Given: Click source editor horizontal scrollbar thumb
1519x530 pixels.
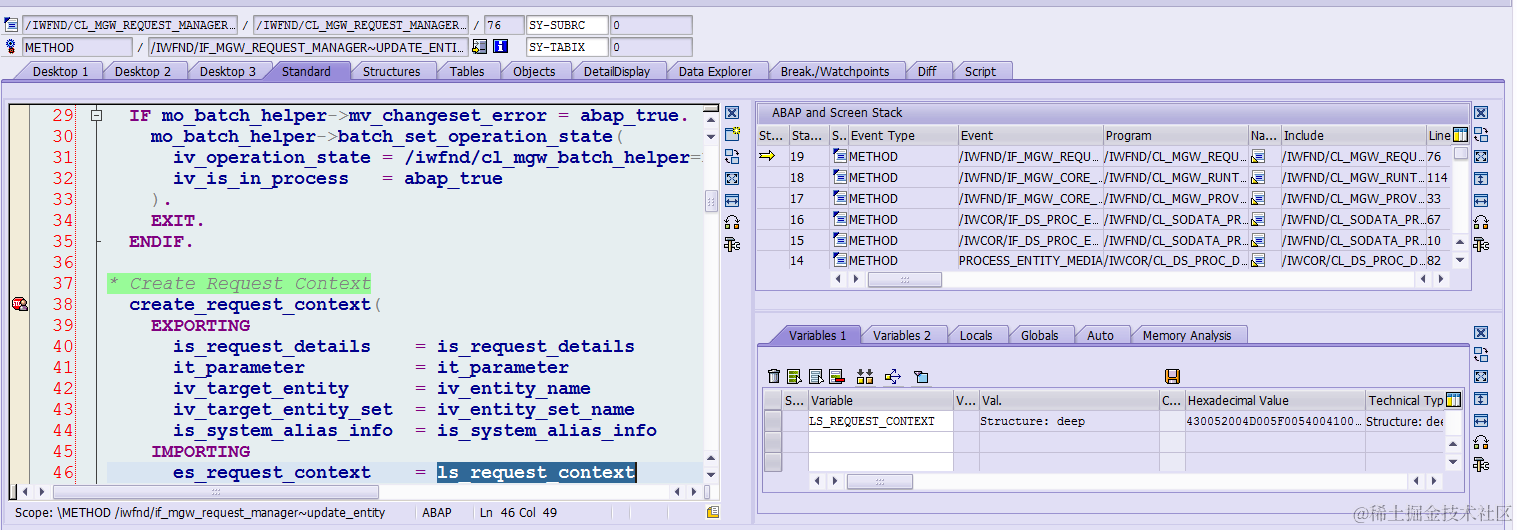Looking at the screenshot, I should [214, 492].
